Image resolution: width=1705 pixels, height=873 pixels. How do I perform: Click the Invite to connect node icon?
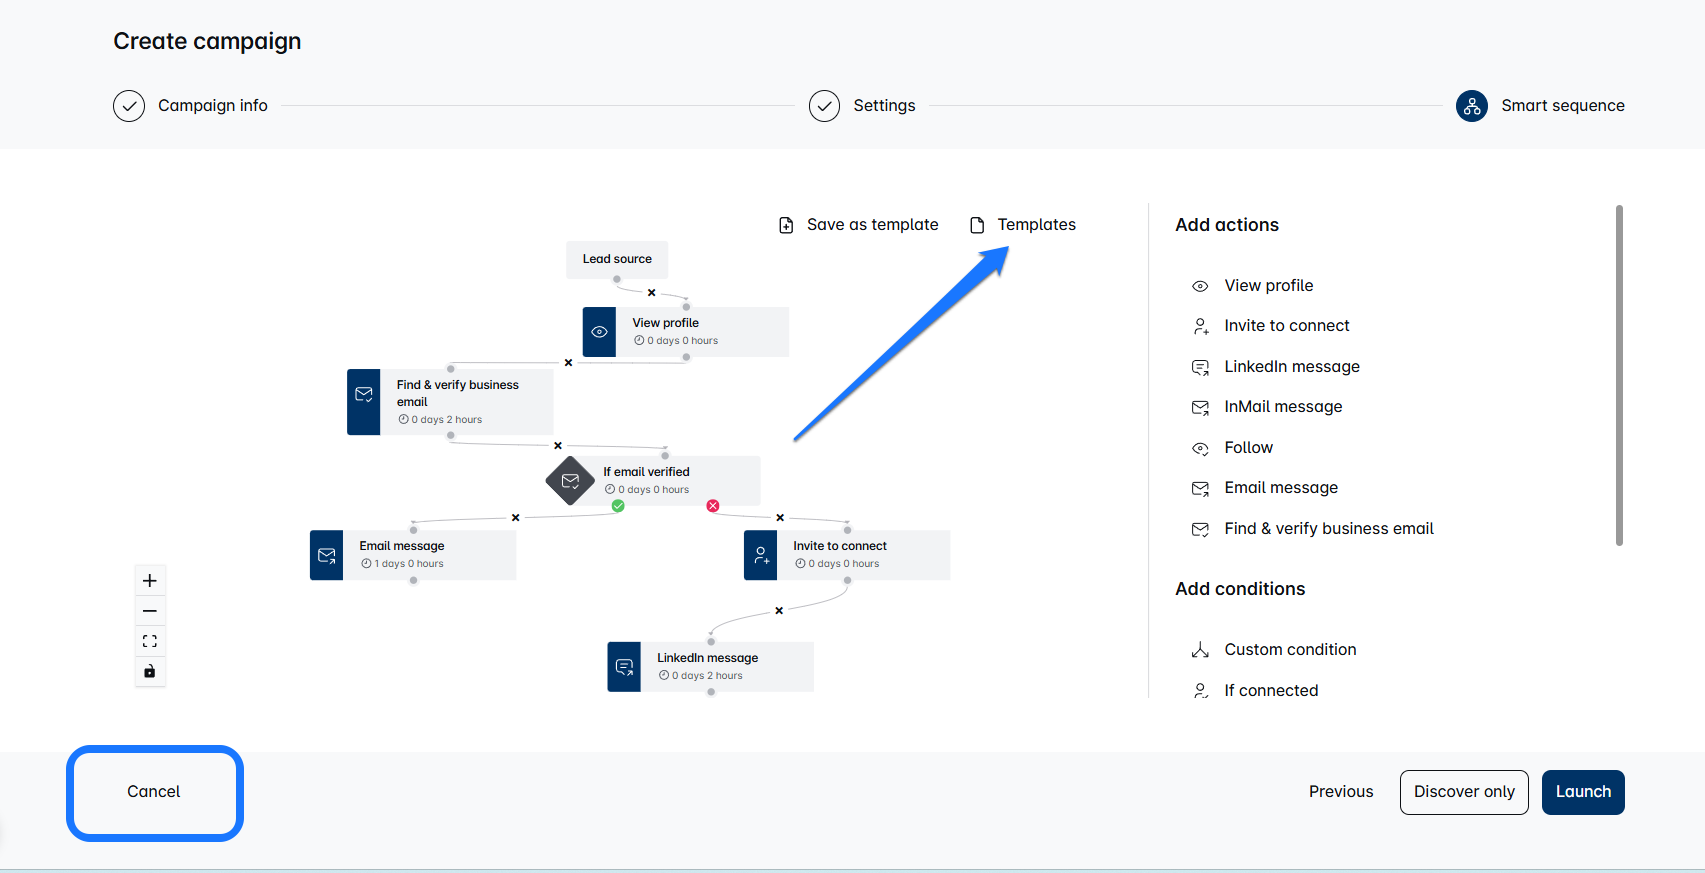click(761, 555)
